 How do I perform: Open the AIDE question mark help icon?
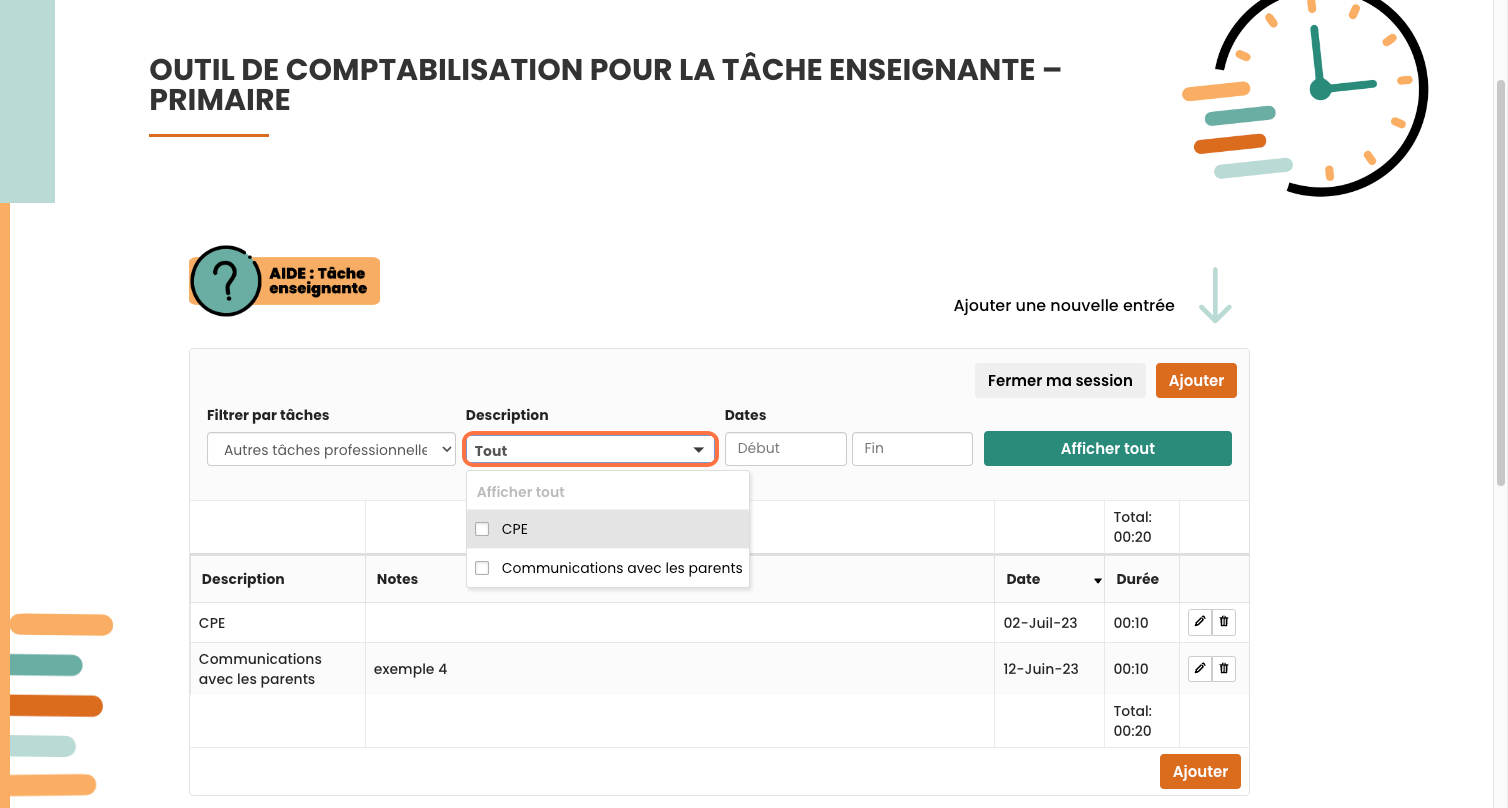226,281
